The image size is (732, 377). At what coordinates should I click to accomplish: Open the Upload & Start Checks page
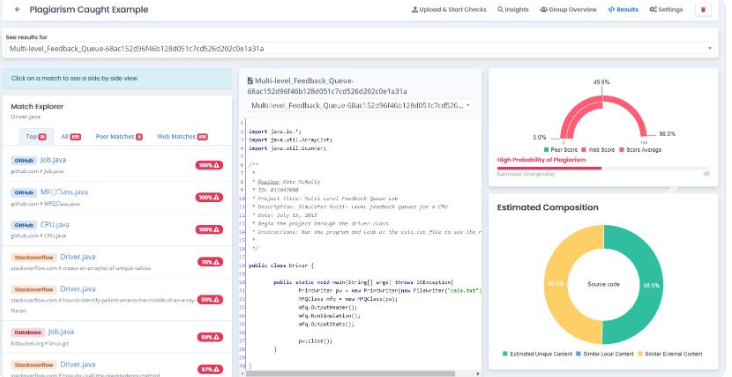[449, 9]
